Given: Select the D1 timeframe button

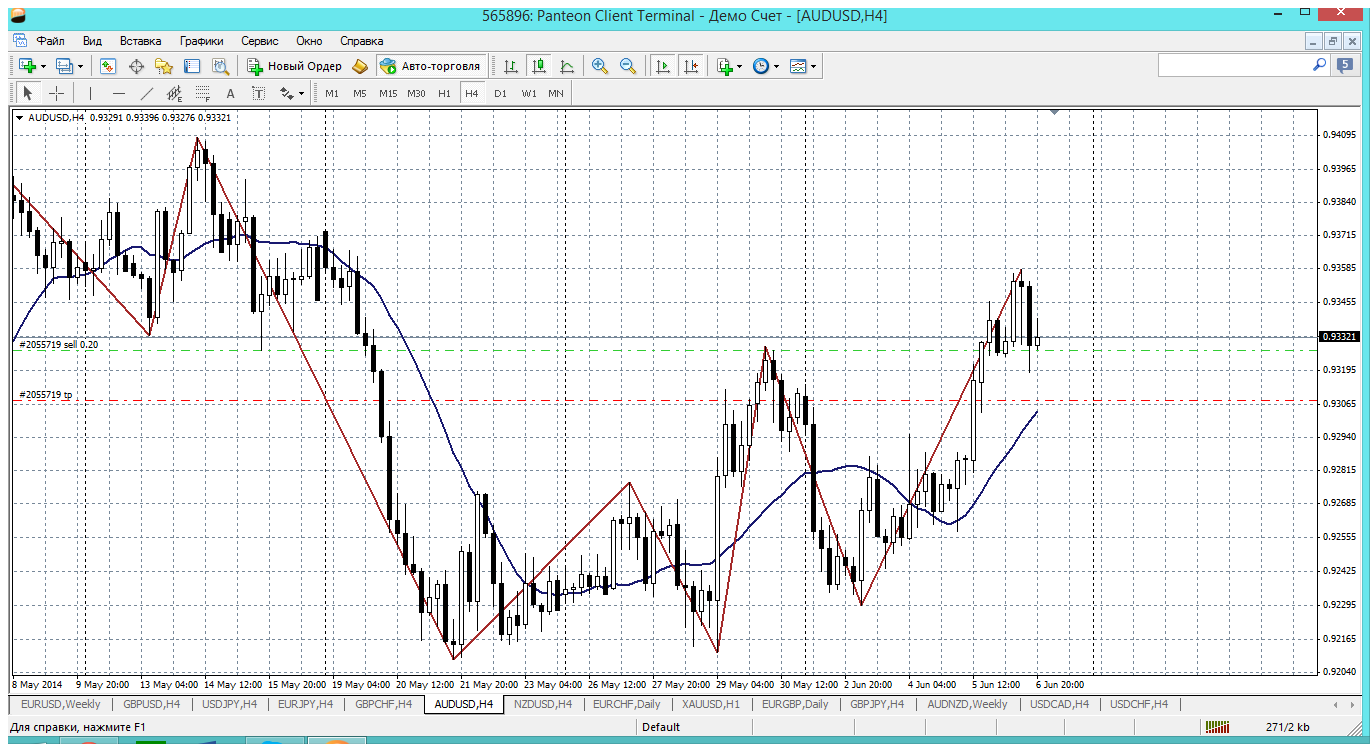Looking at the screenshot, I should point(500,93).
